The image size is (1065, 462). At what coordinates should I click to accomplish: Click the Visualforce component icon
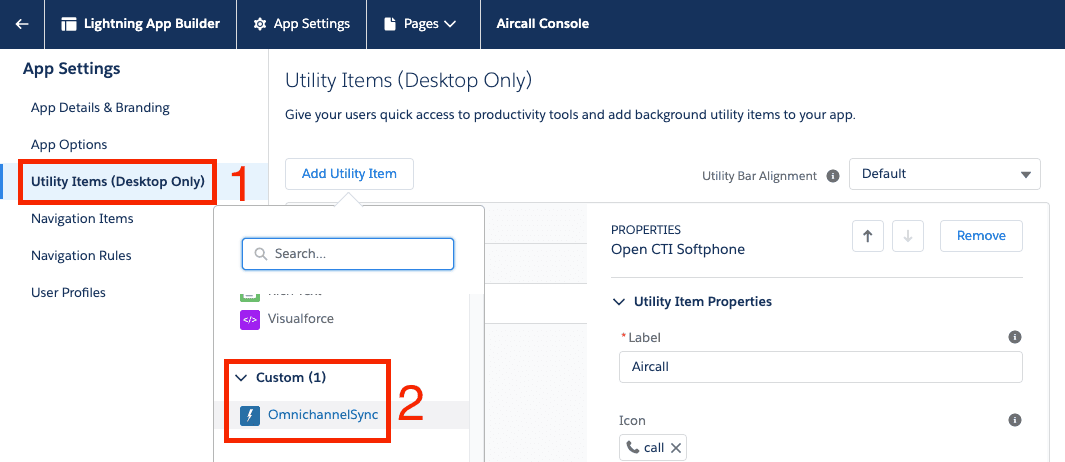click(250, 320)
